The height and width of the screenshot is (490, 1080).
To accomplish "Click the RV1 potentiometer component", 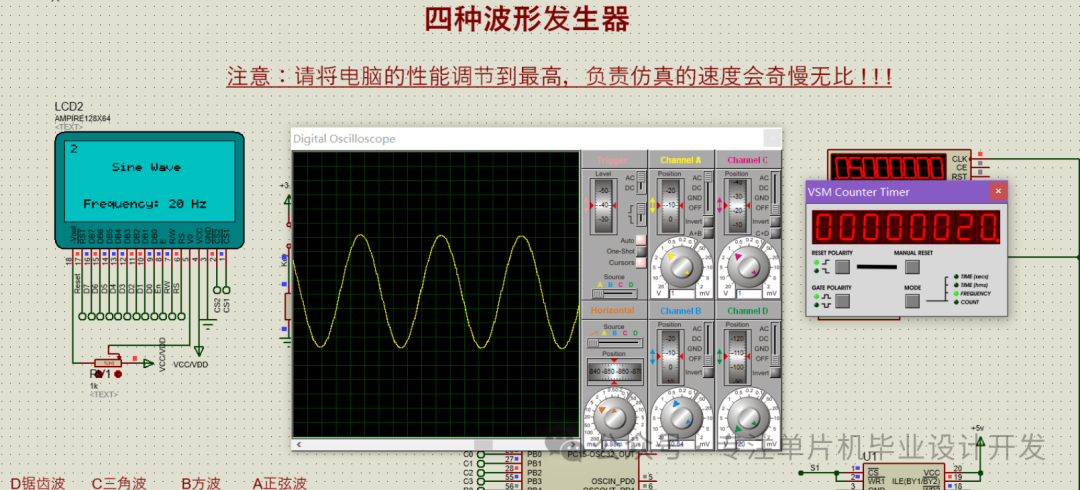I will 107,362.
